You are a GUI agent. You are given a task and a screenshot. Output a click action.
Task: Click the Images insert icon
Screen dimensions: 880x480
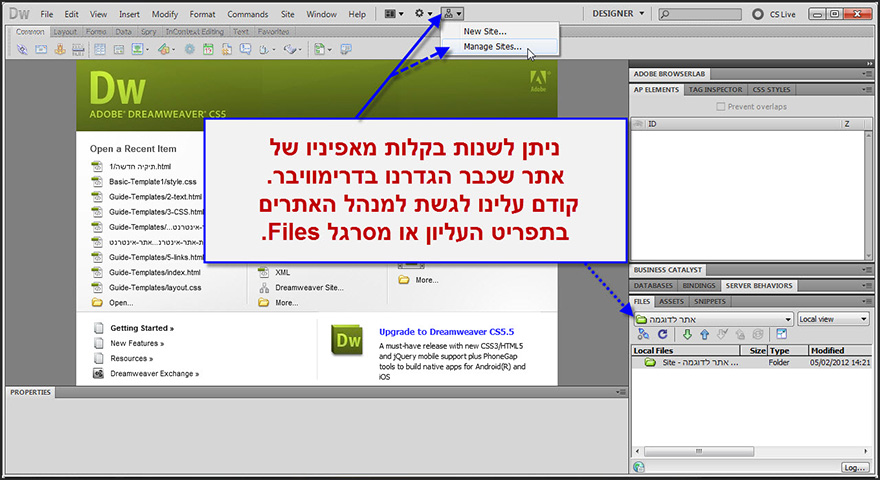137,49
